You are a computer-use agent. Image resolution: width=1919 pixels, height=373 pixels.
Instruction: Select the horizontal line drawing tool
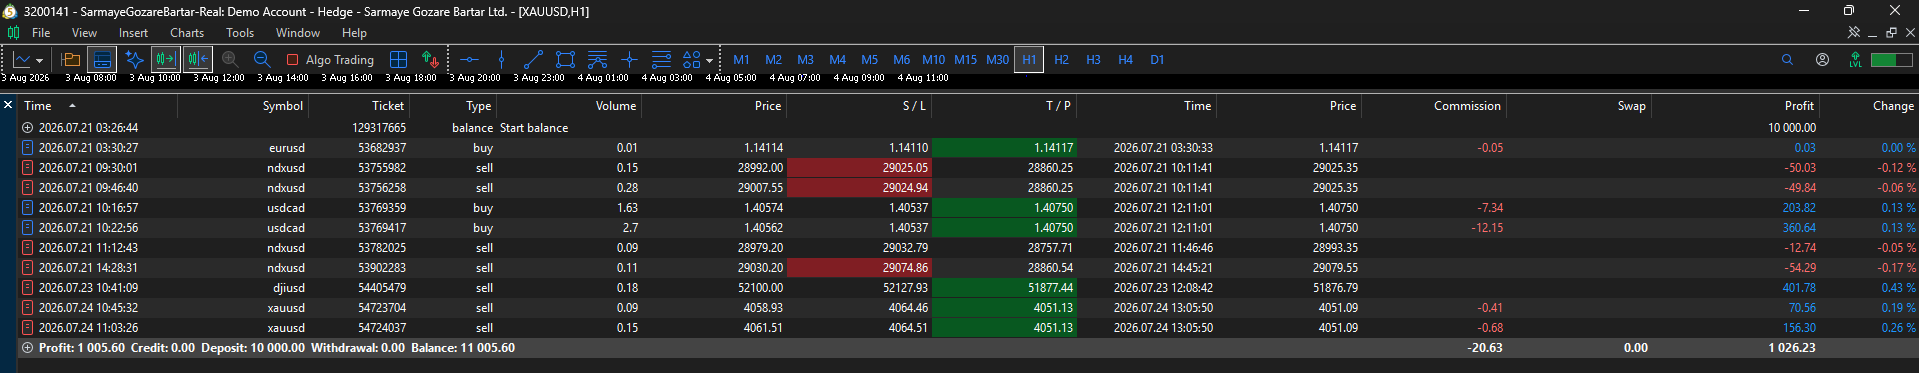point(470,60)
